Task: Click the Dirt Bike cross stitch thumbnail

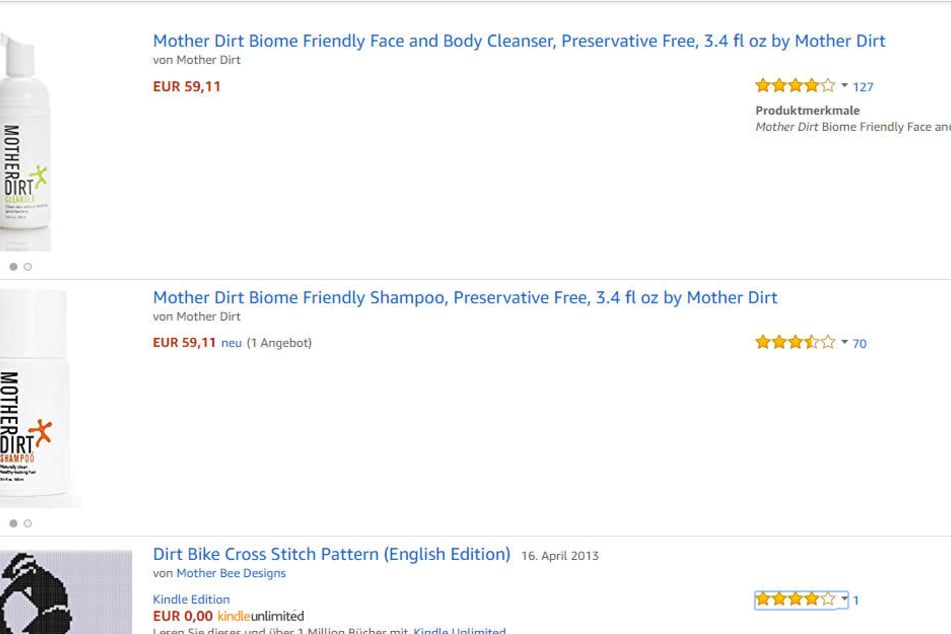Action: 66,592
